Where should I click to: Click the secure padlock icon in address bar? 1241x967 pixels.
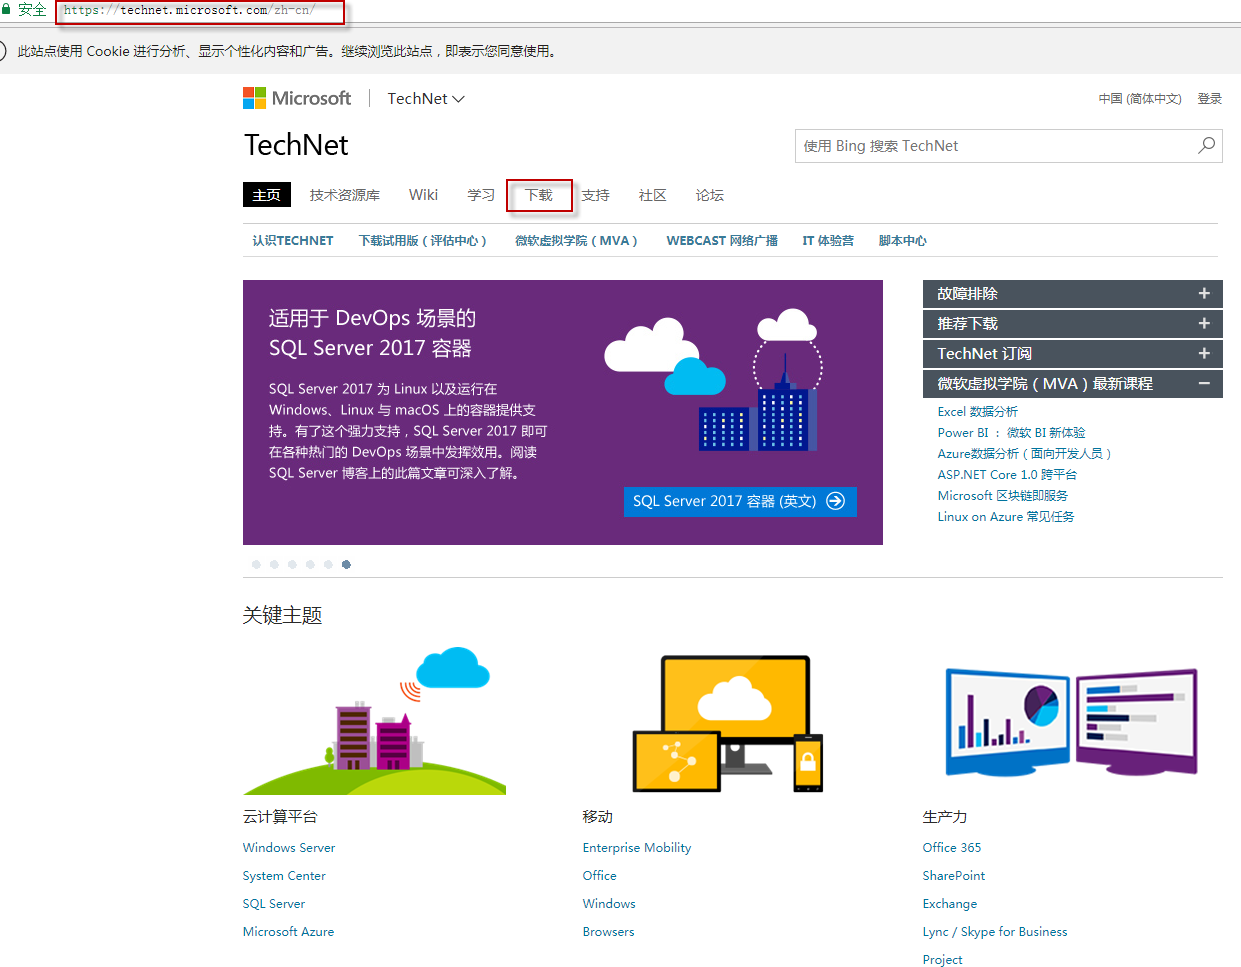(5, 9)
